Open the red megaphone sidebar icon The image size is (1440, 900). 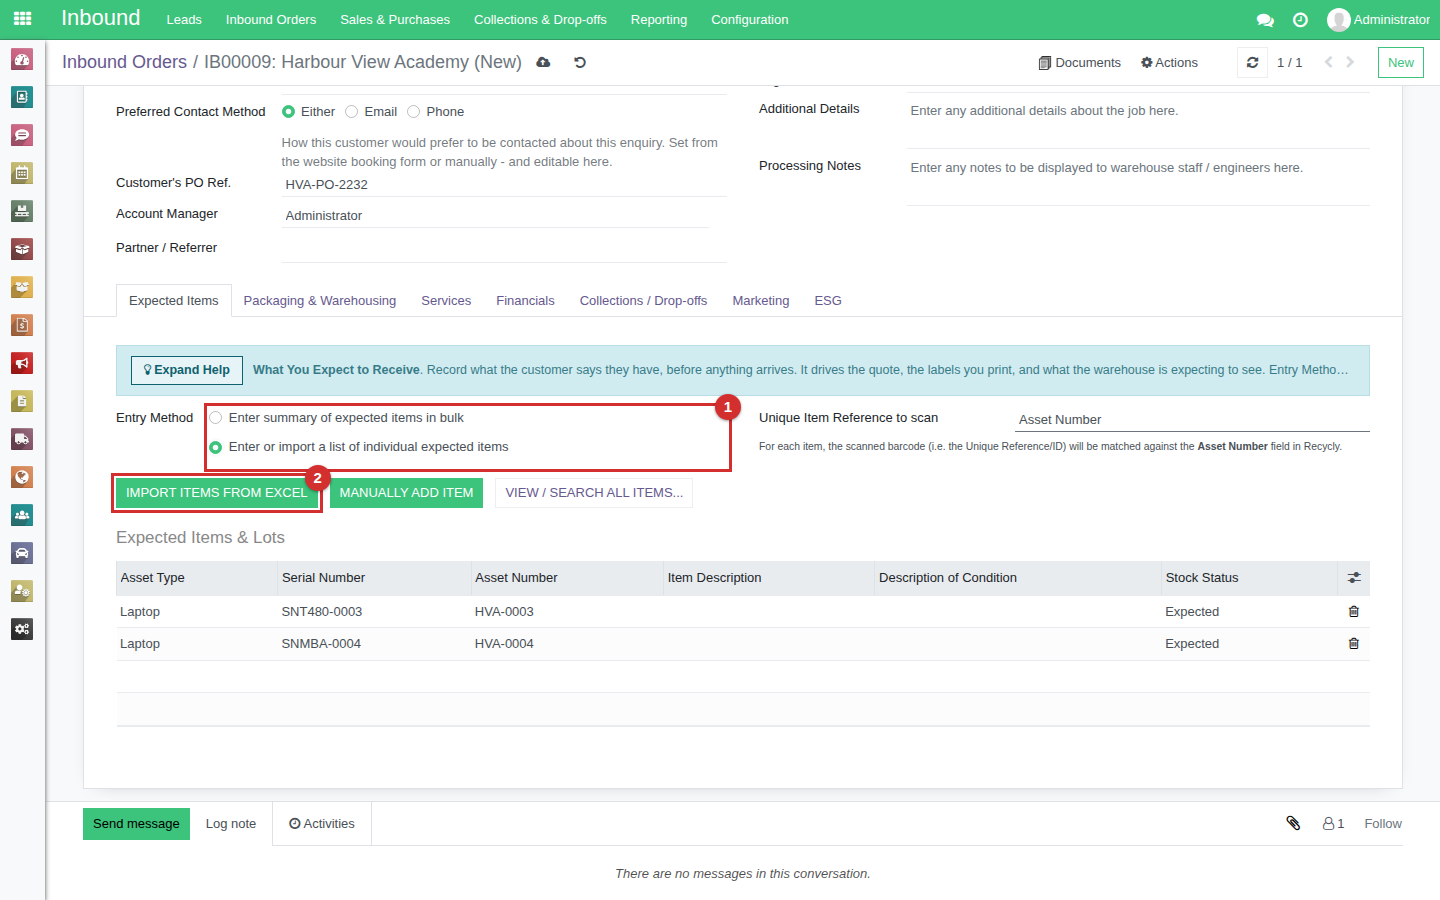click(x=22, y=363)
